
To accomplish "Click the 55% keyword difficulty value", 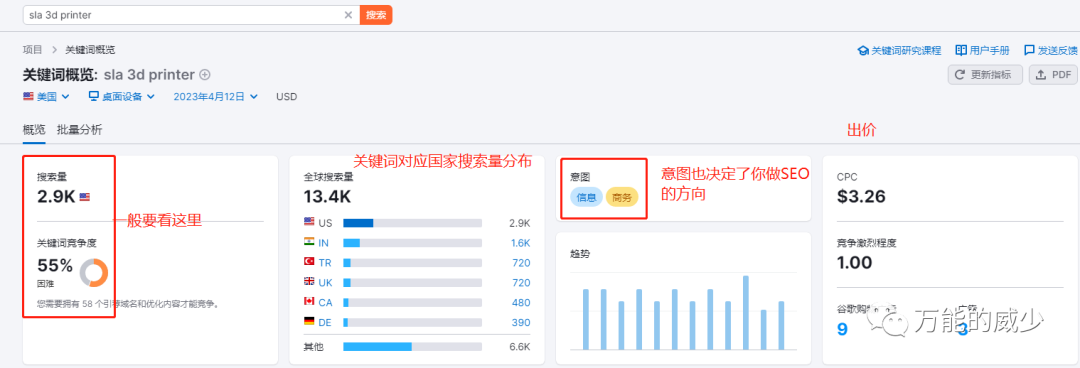I will click(55, 265).
